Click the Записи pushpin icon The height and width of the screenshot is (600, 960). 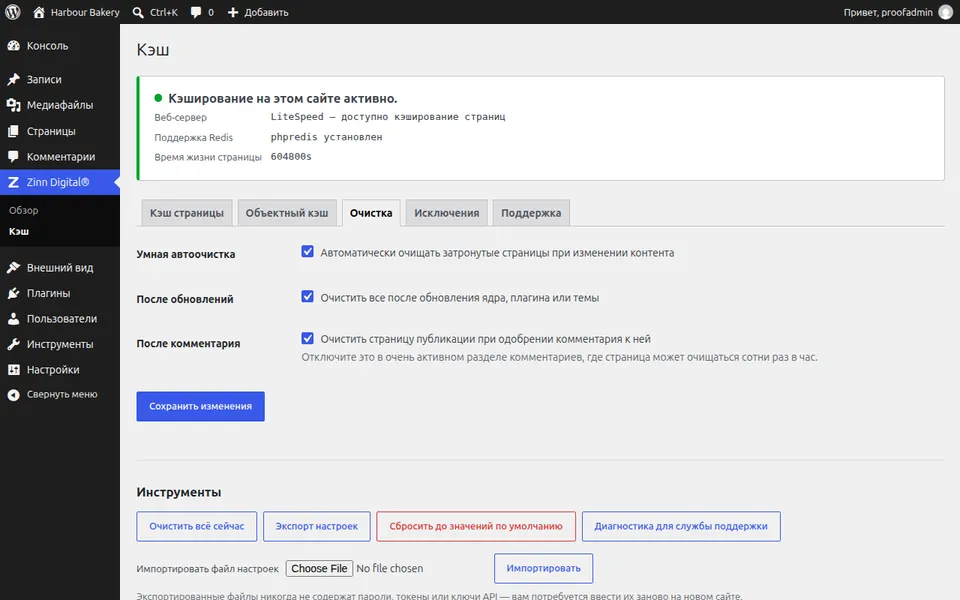click(13, 80)
